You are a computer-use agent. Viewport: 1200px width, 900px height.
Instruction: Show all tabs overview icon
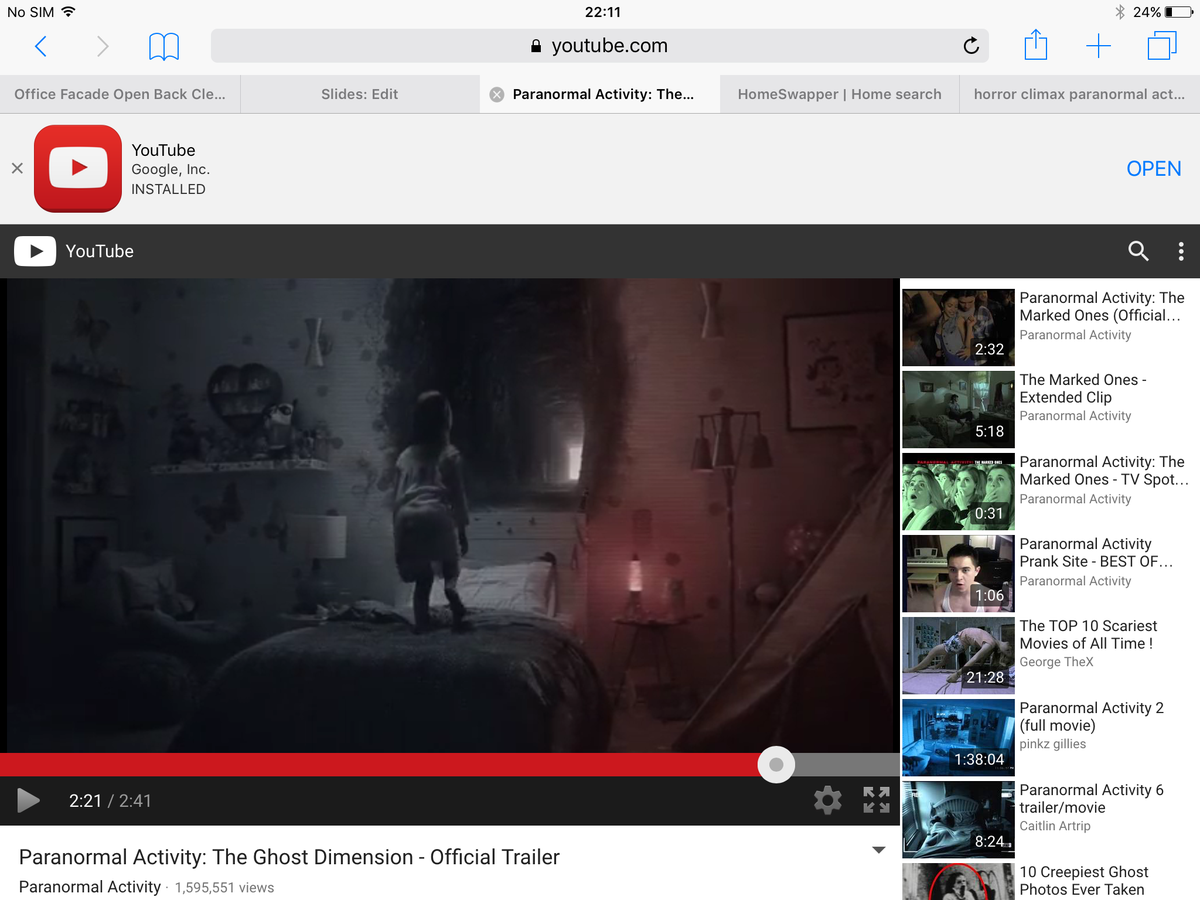[1162, 45]
